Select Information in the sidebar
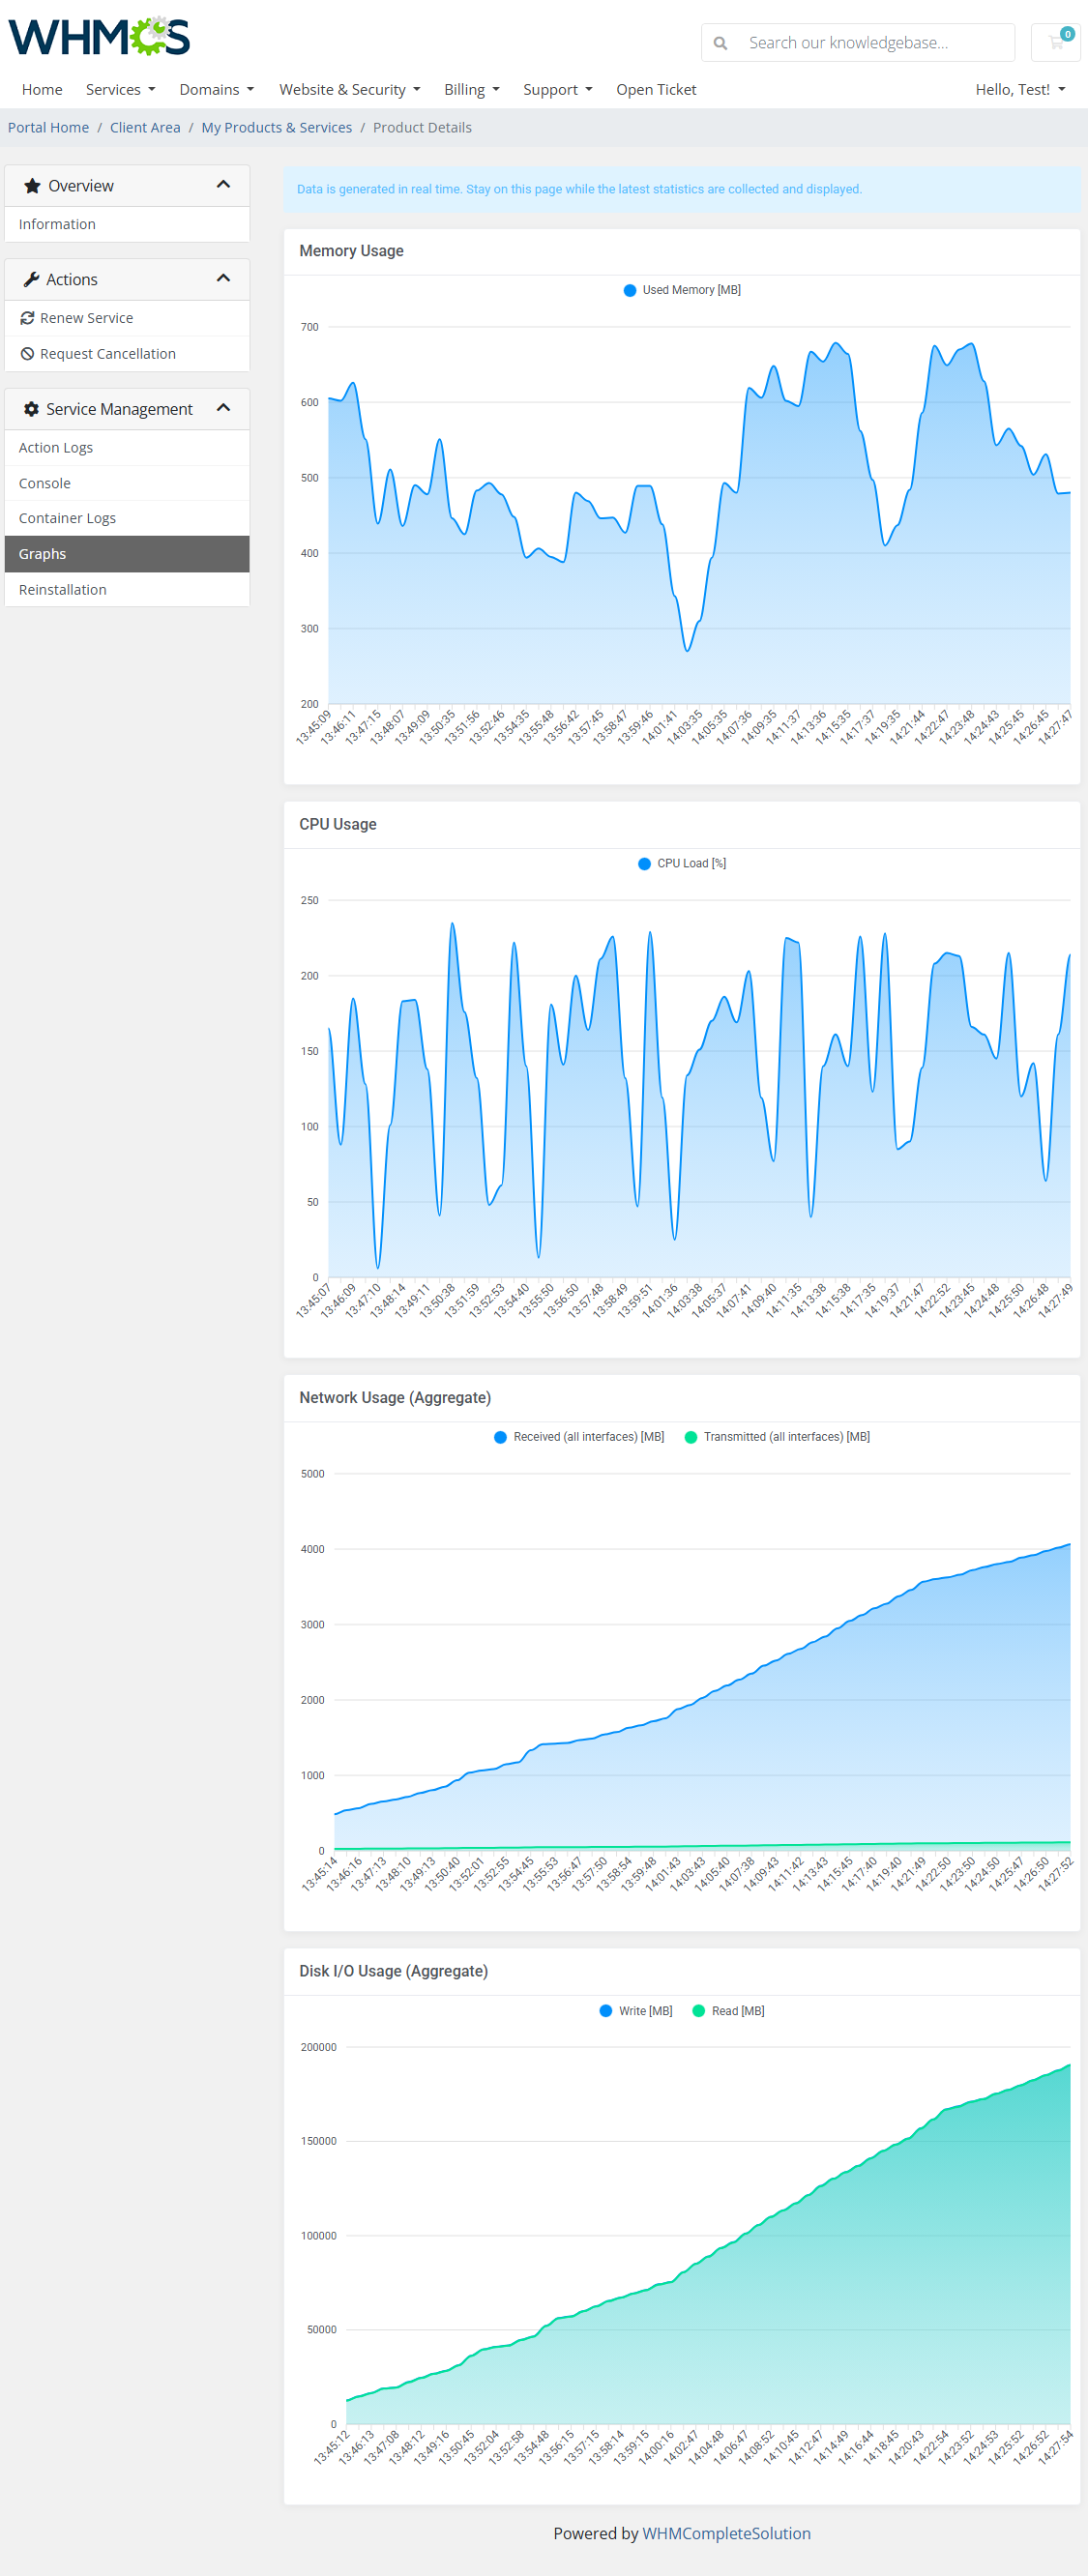Image resolution: width=1088 pixels, height=2576 pixels. click(127, 224)
